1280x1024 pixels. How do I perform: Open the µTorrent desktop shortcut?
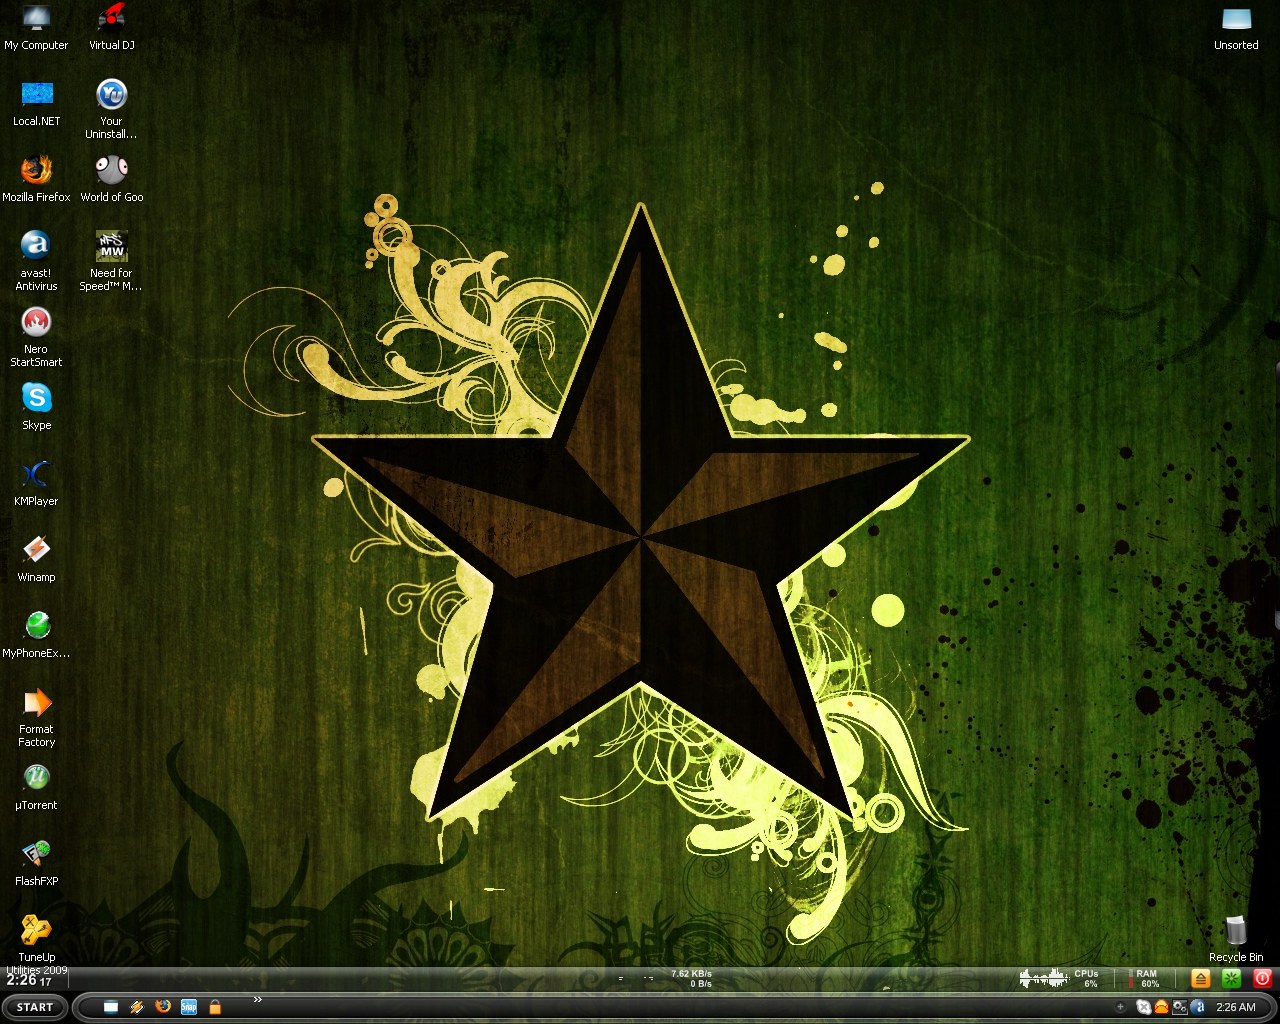pyautogui.click(x=36, y=779)
